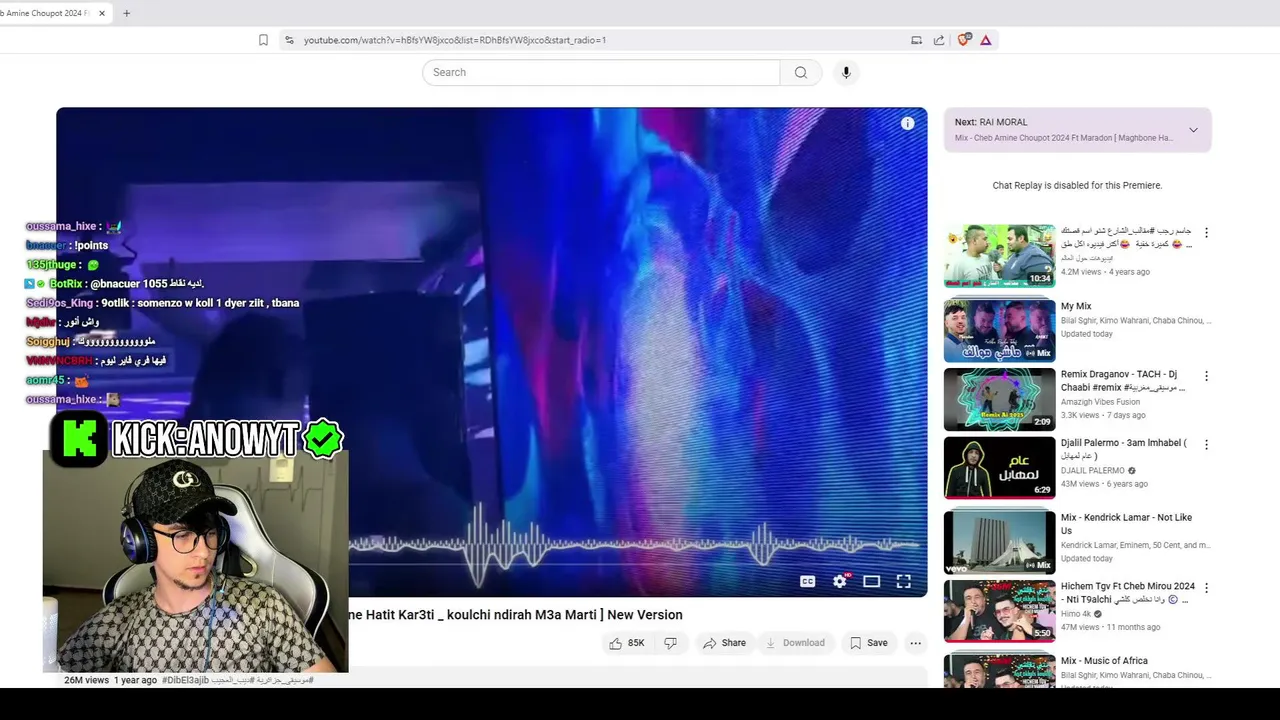Play Remix Draganov TACH thumbnail
1280x720 pixels.
click(x=999, y=399)
